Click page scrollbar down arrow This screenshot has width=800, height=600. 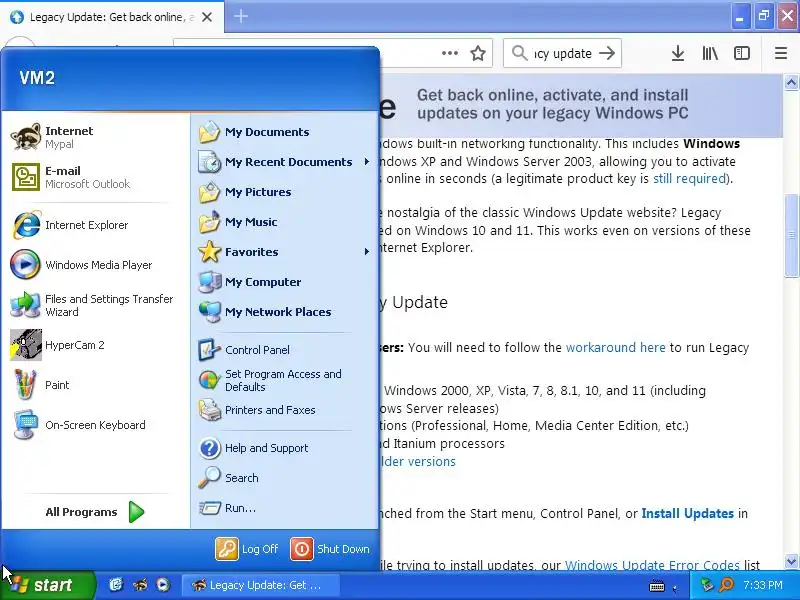pyautogui.click(x=791, y=562)
